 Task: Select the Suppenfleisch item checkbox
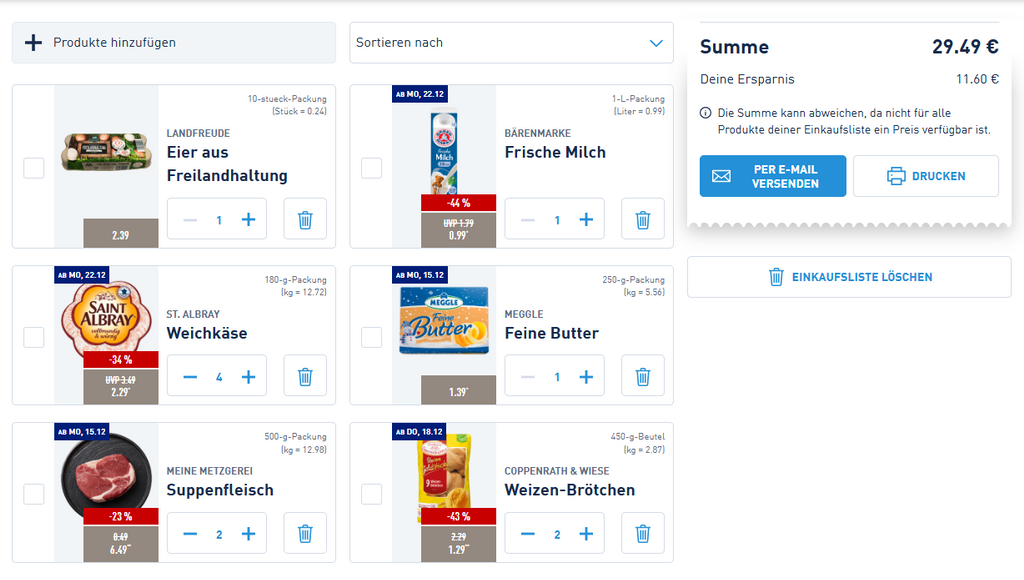(34, 493)
